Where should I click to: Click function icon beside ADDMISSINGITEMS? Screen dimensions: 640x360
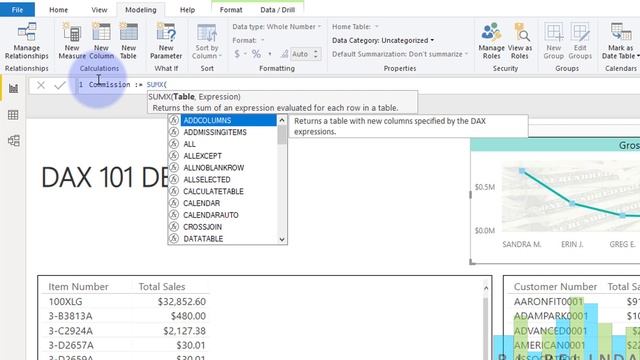coord(174,132)
